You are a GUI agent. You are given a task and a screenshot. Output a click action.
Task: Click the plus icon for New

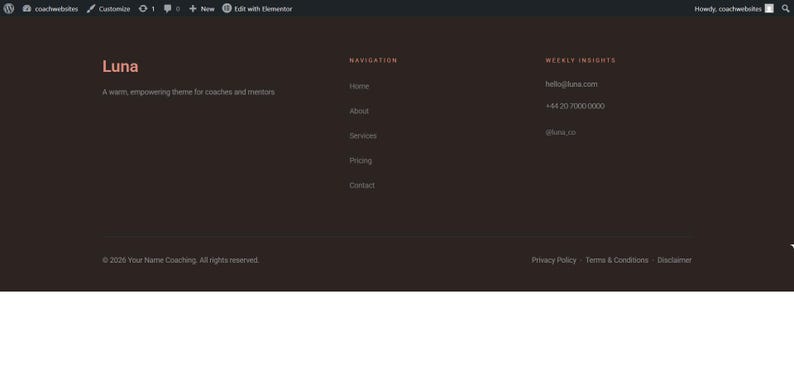(x=192, y=9)
